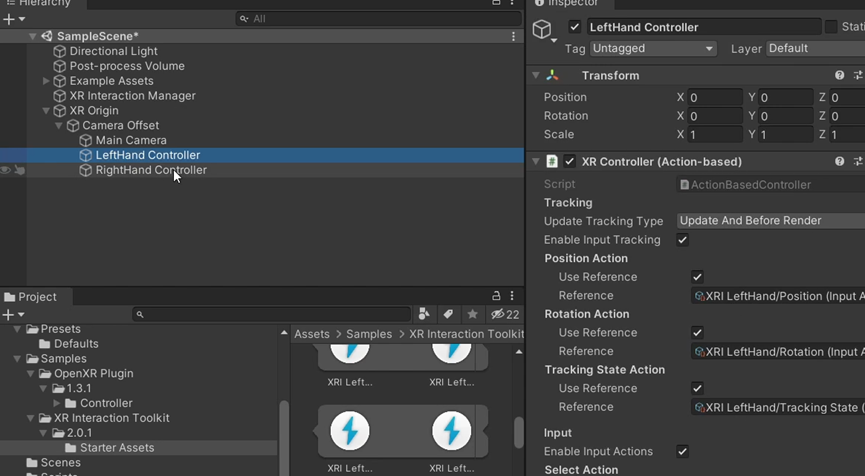This screenshot has height=476, width=865.
Task: Click the XR Controller script icon
Action: [552, 162]
